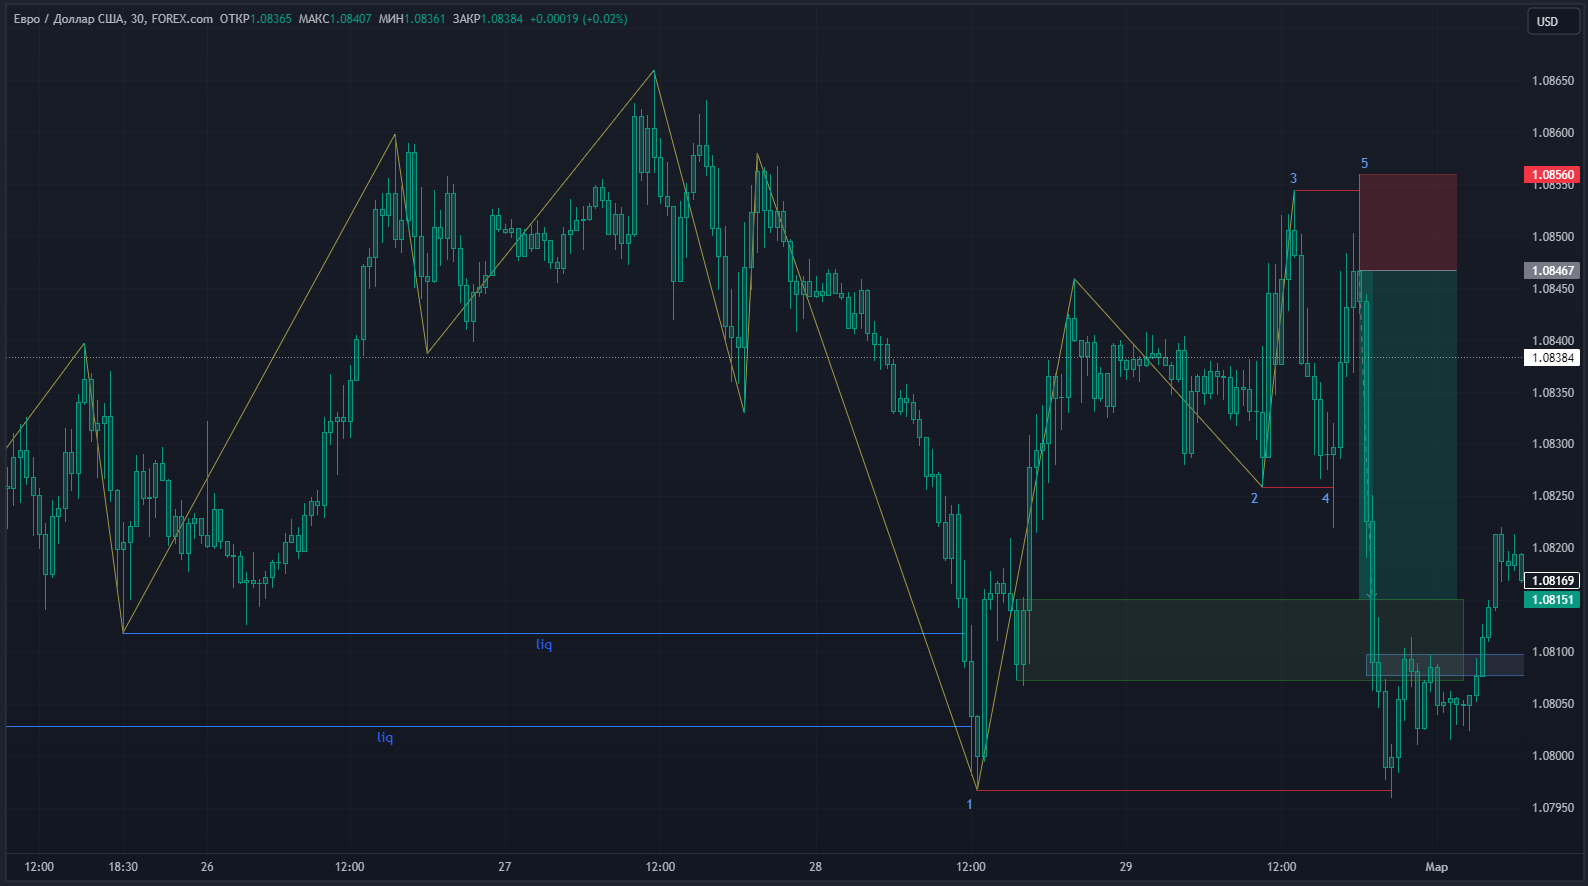Click the МАКС 1.08407 high value
1588x886 pixels.
(335, 19)
